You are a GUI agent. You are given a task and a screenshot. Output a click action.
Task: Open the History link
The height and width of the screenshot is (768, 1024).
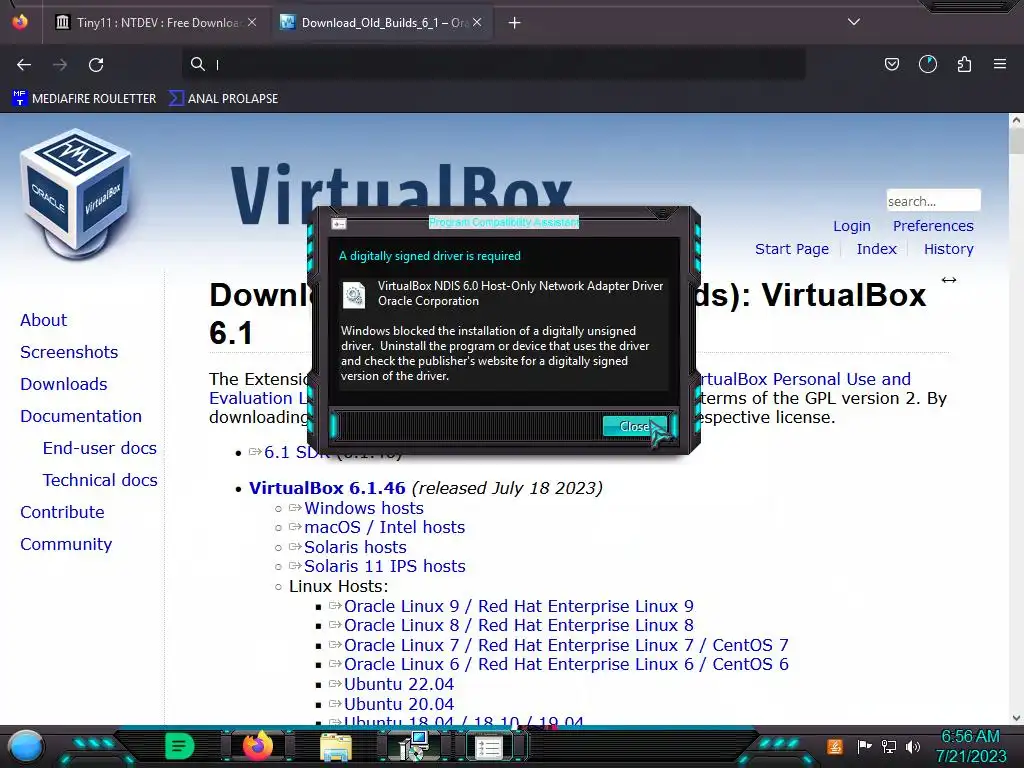point(948,249)
